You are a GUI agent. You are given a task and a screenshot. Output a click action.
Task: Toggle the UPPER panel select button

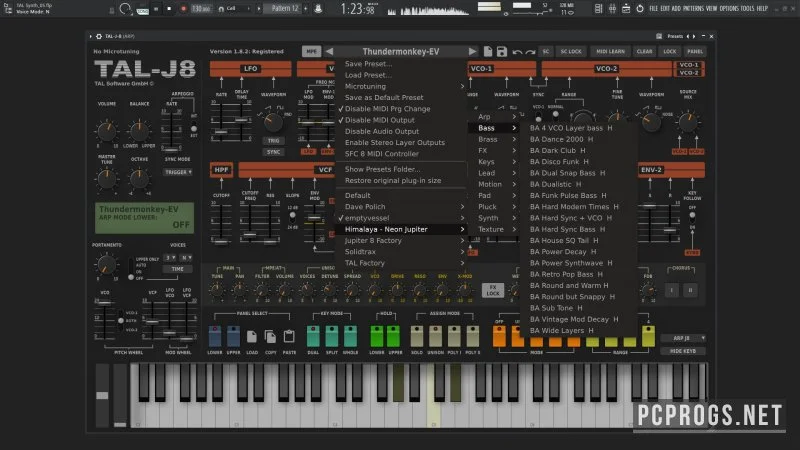click(x=233, y=336)
